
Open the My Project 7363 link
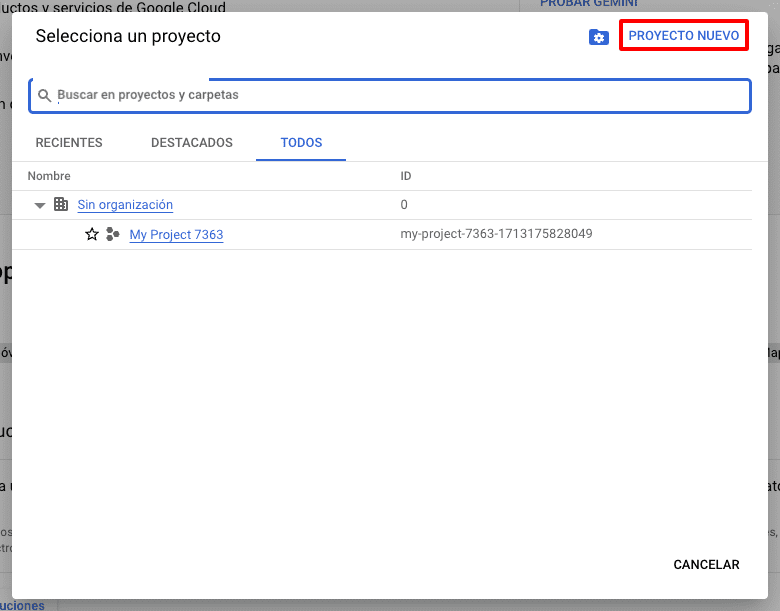176,234
